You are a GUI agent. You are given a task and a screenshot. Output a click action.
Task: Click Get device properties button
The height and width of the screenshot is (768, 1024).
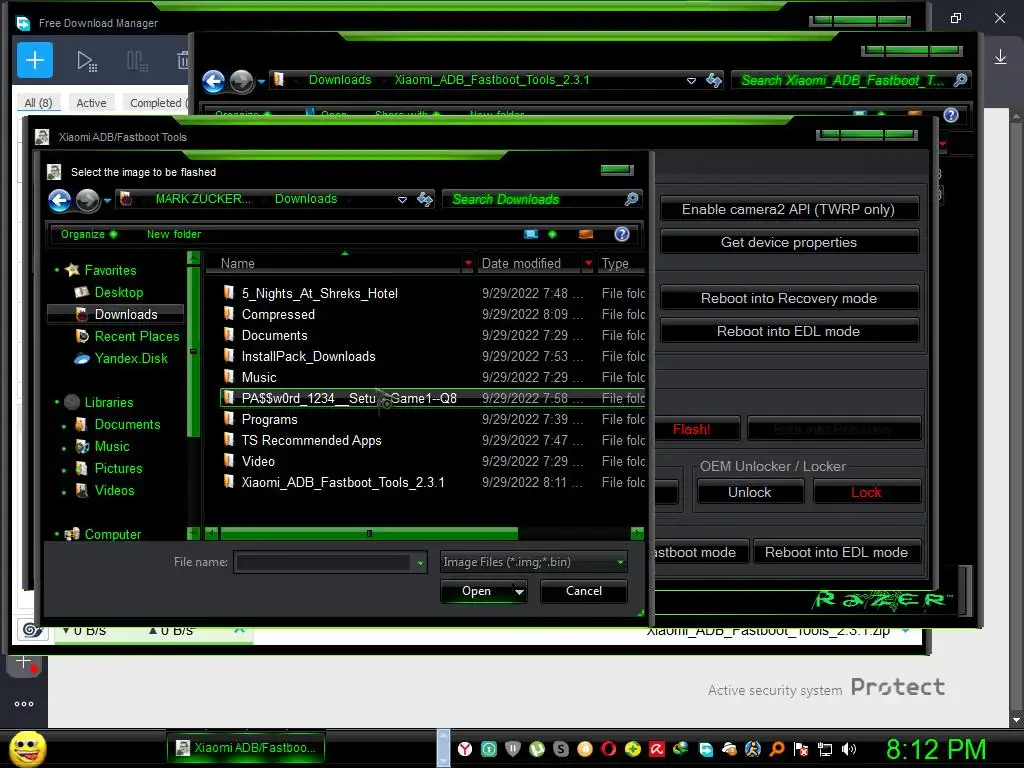click(789, 242)
